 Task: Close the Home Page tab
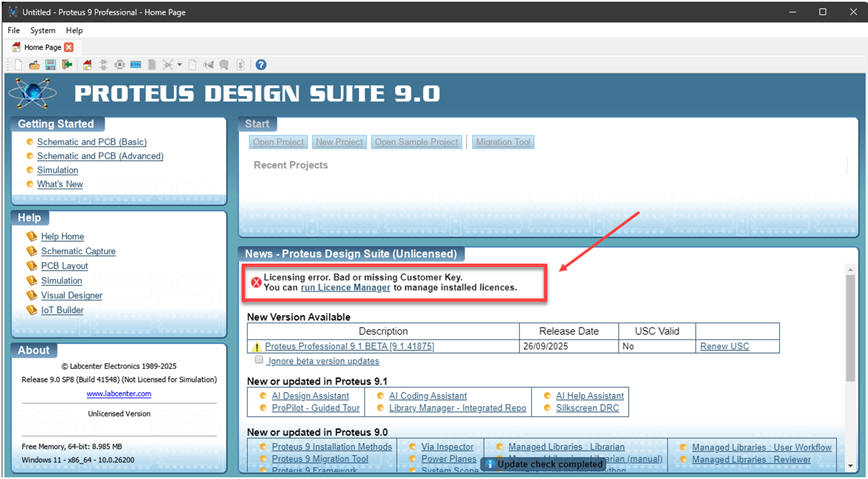tap(69, 47)
